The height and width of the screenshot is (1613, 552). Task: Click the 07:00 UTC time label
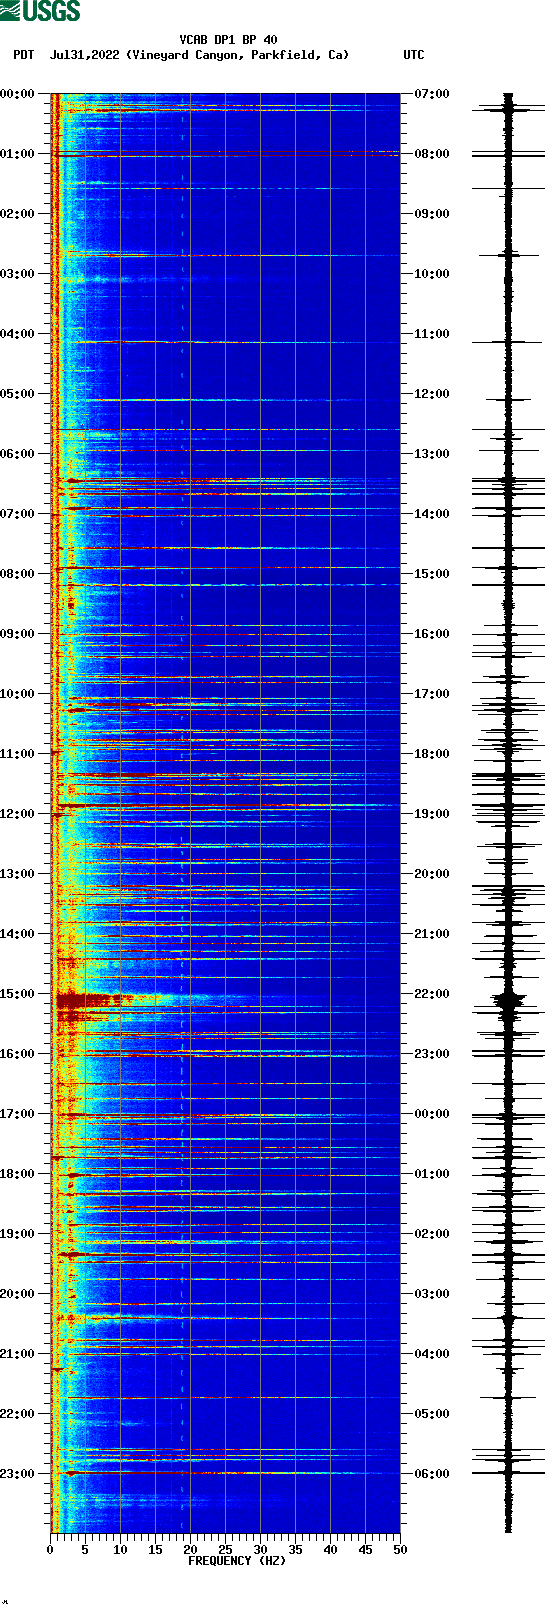[432, 94]
